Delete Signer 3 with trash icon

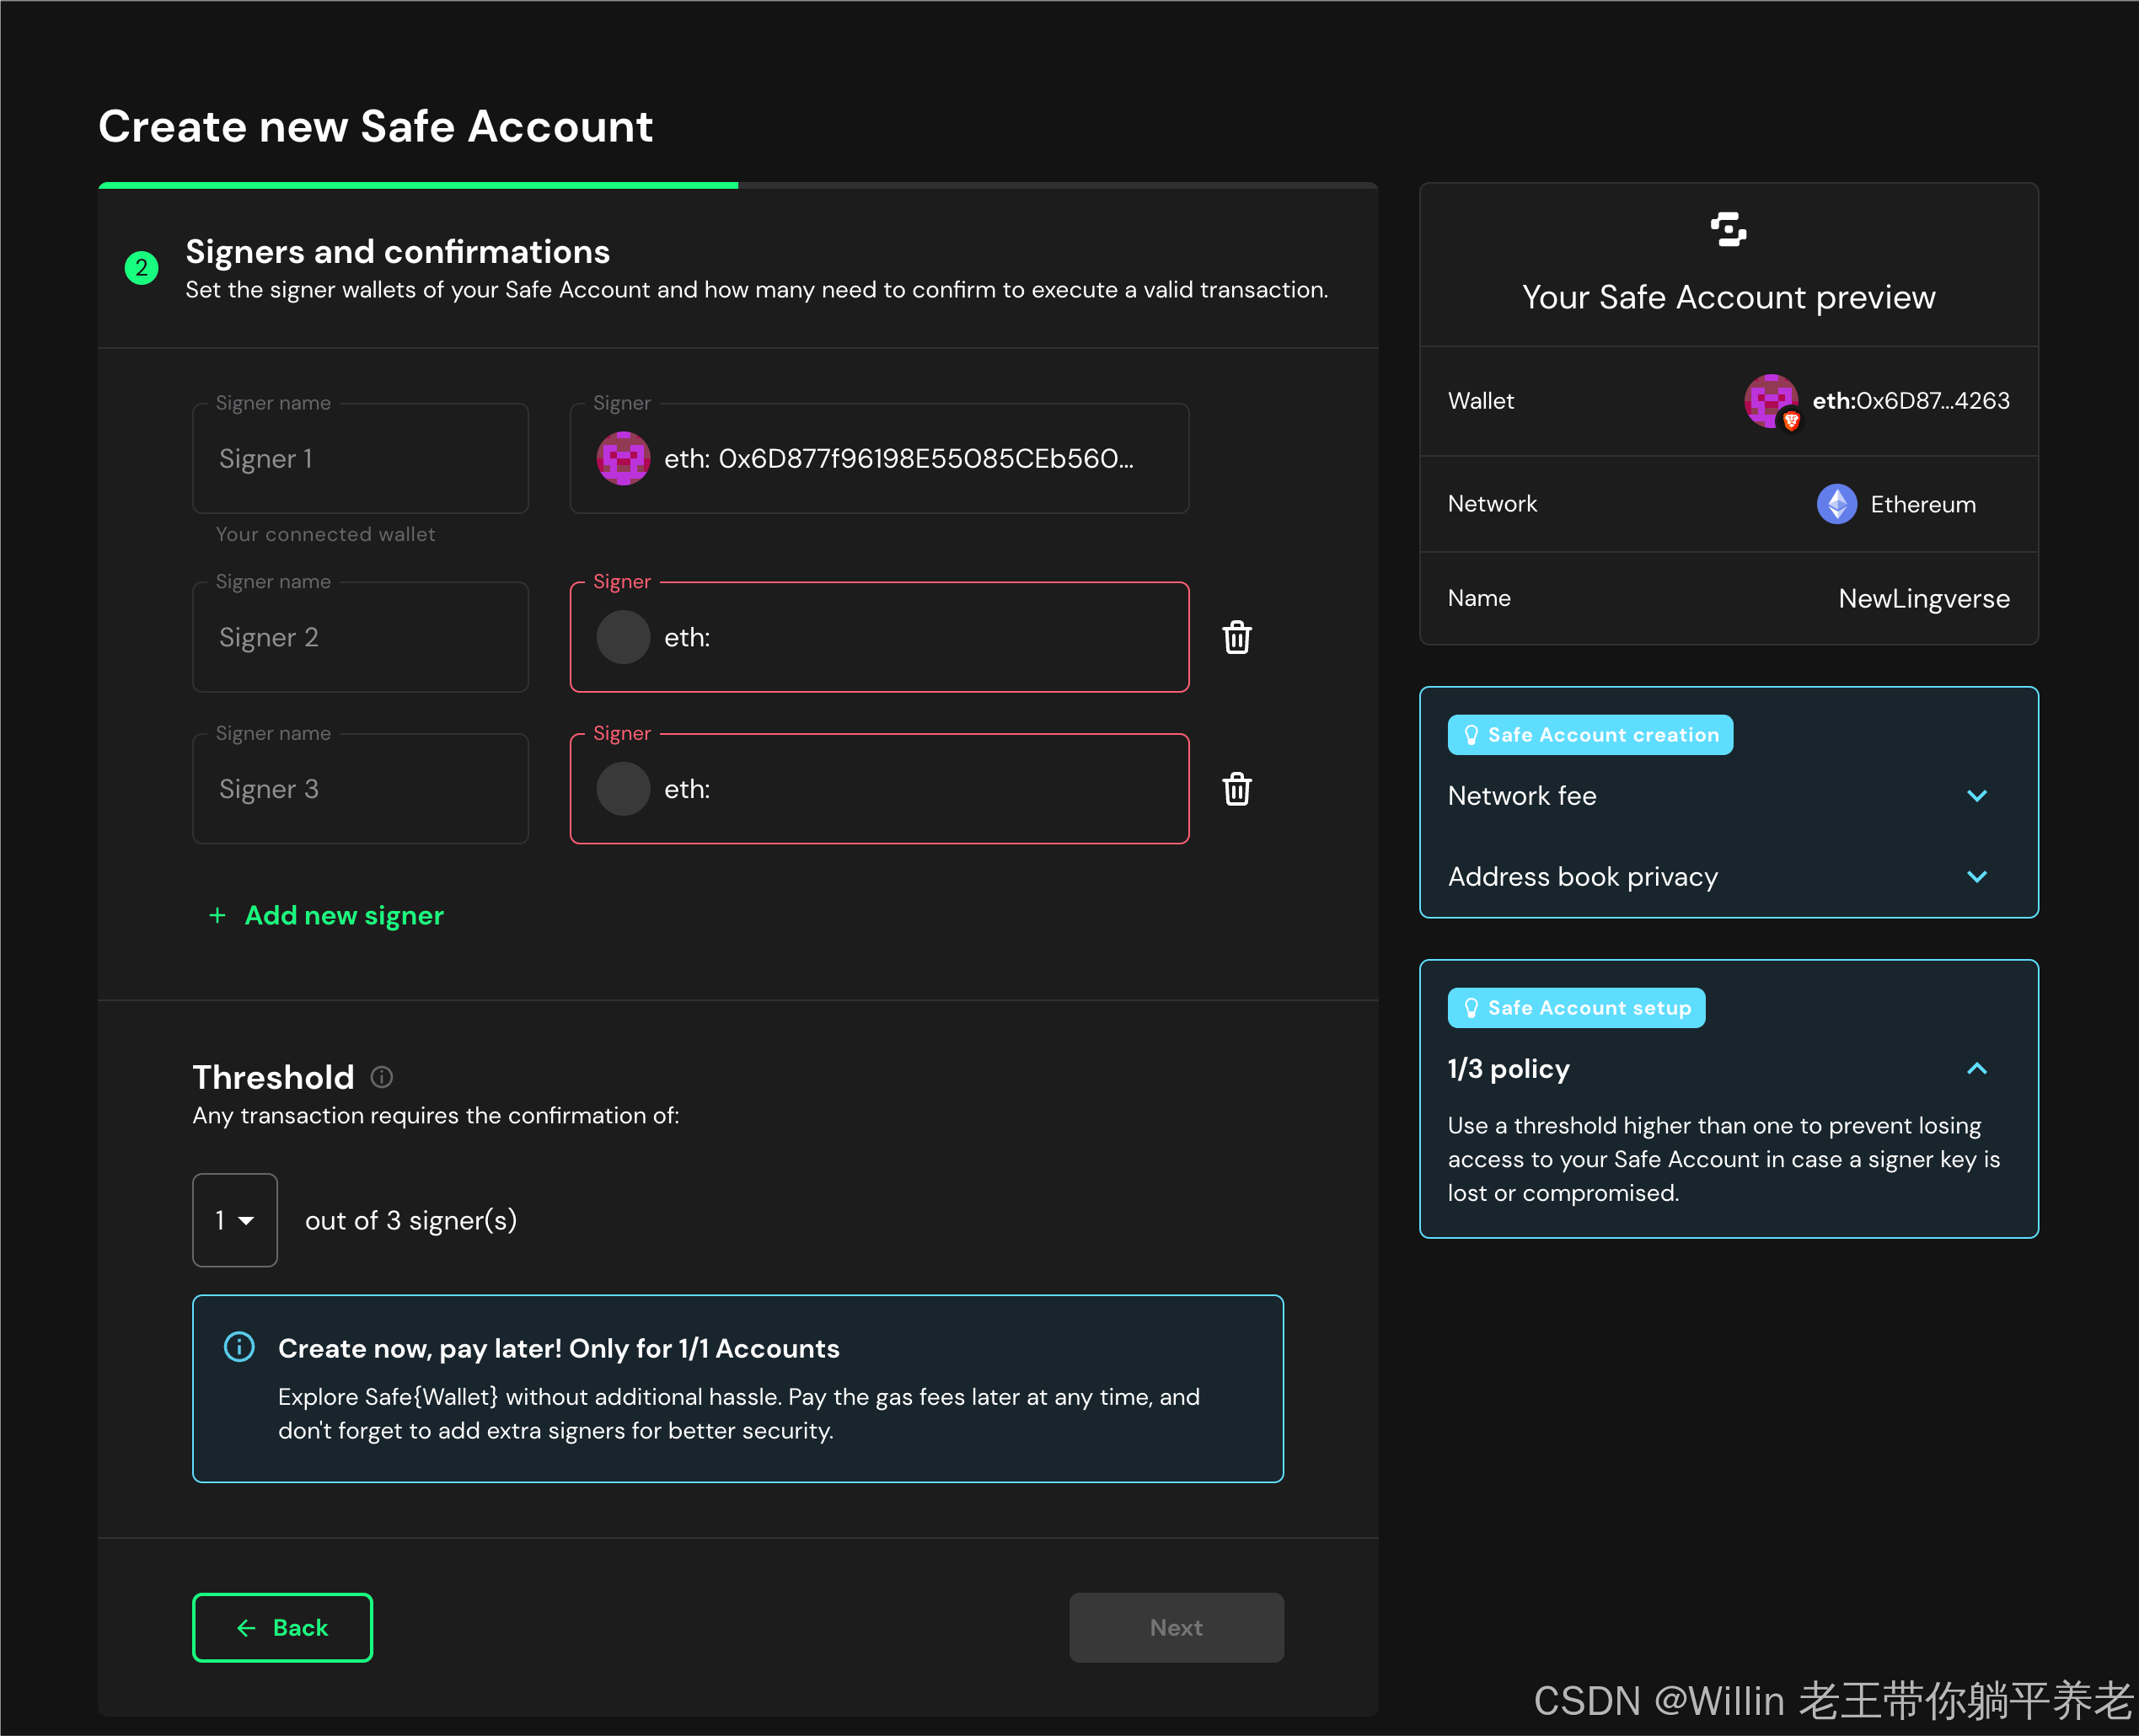pos(1236,789)
